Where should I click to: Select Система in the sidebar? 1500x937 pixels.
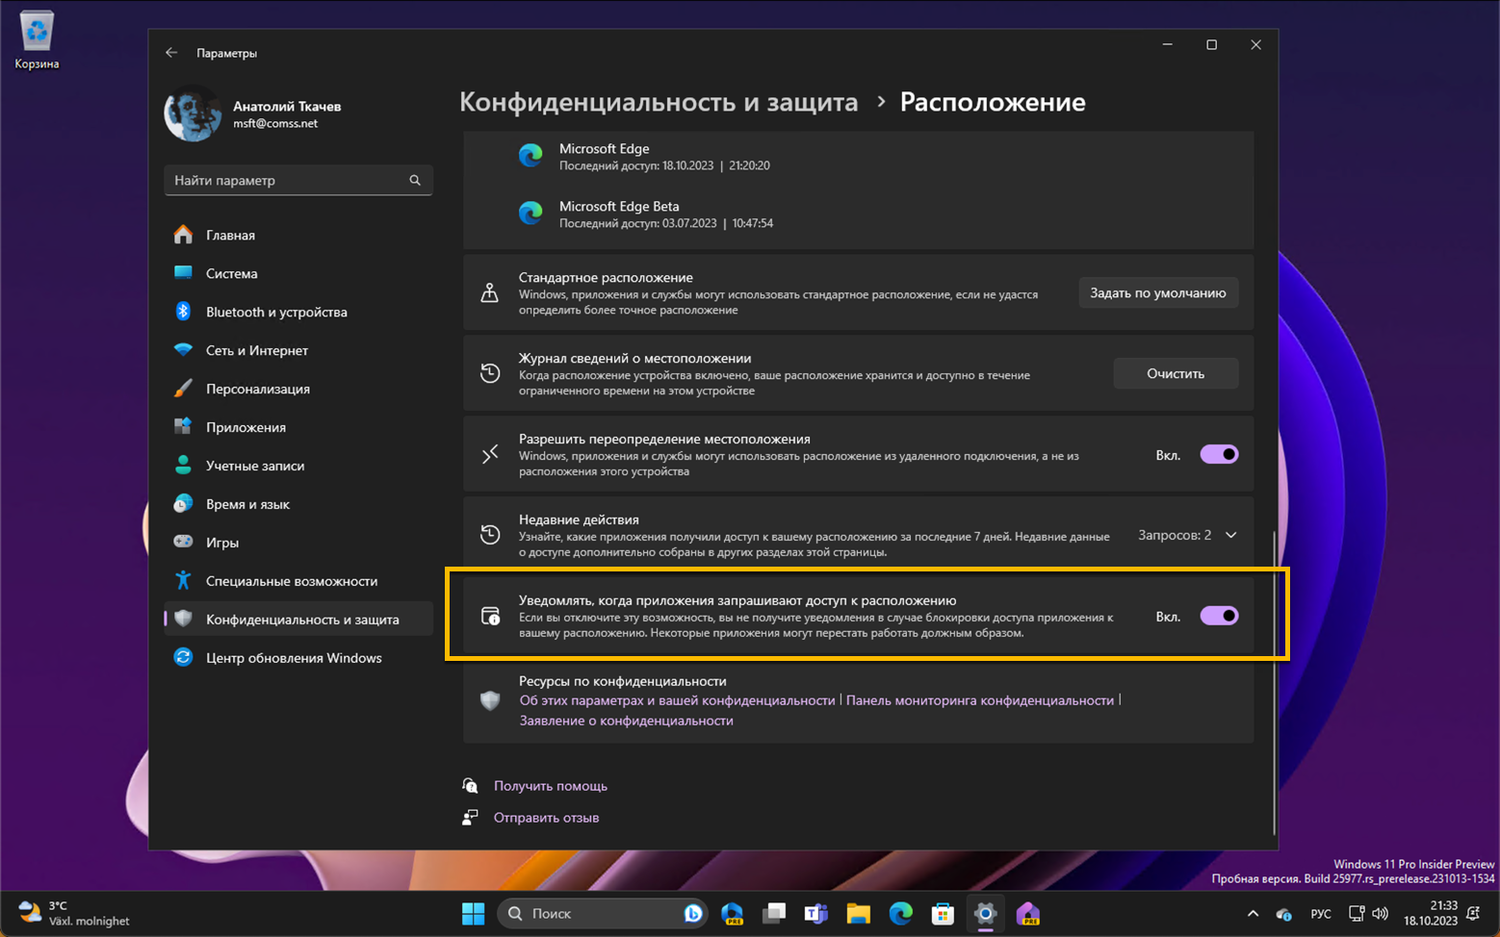pos(298,273)
